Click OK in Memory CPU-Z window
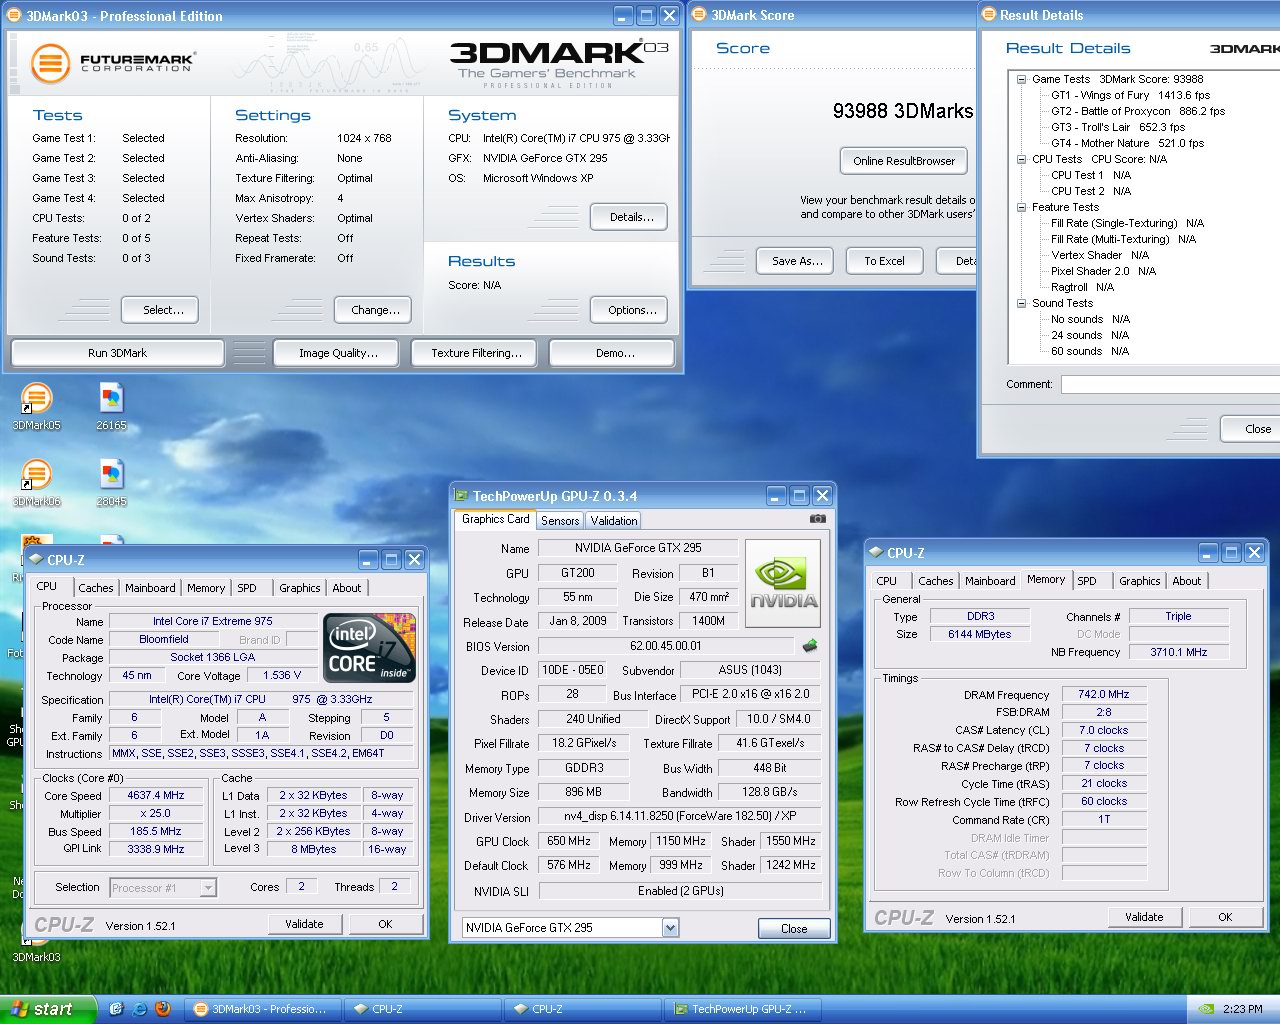 point(1225,917)
